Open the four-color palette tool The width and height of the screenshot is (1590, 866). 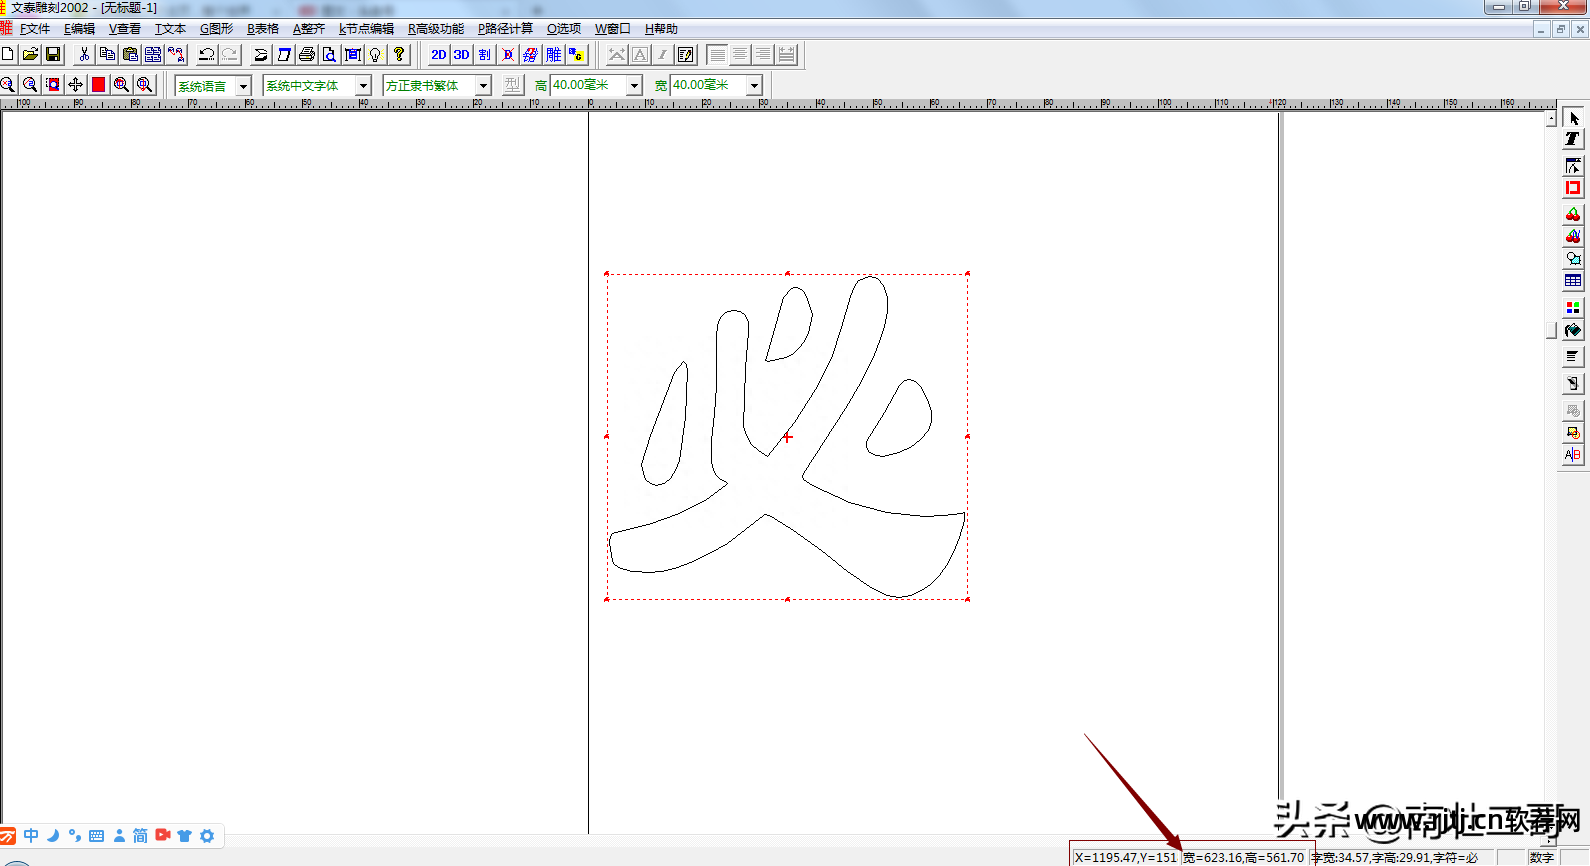point(1573,307)
